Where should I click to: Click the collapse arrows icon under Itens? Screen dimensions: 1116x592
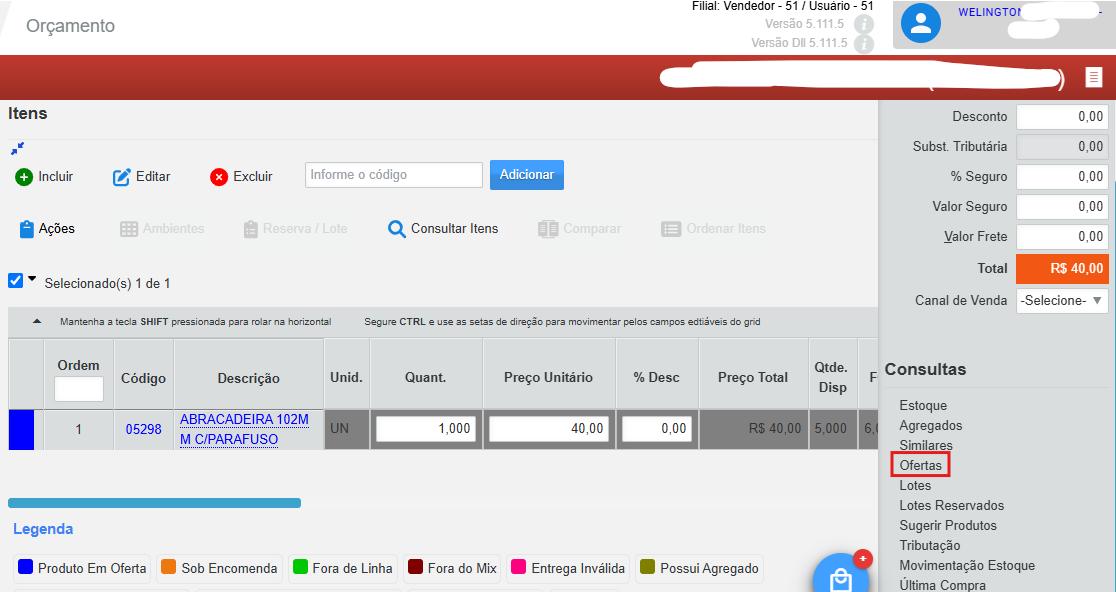18,148
